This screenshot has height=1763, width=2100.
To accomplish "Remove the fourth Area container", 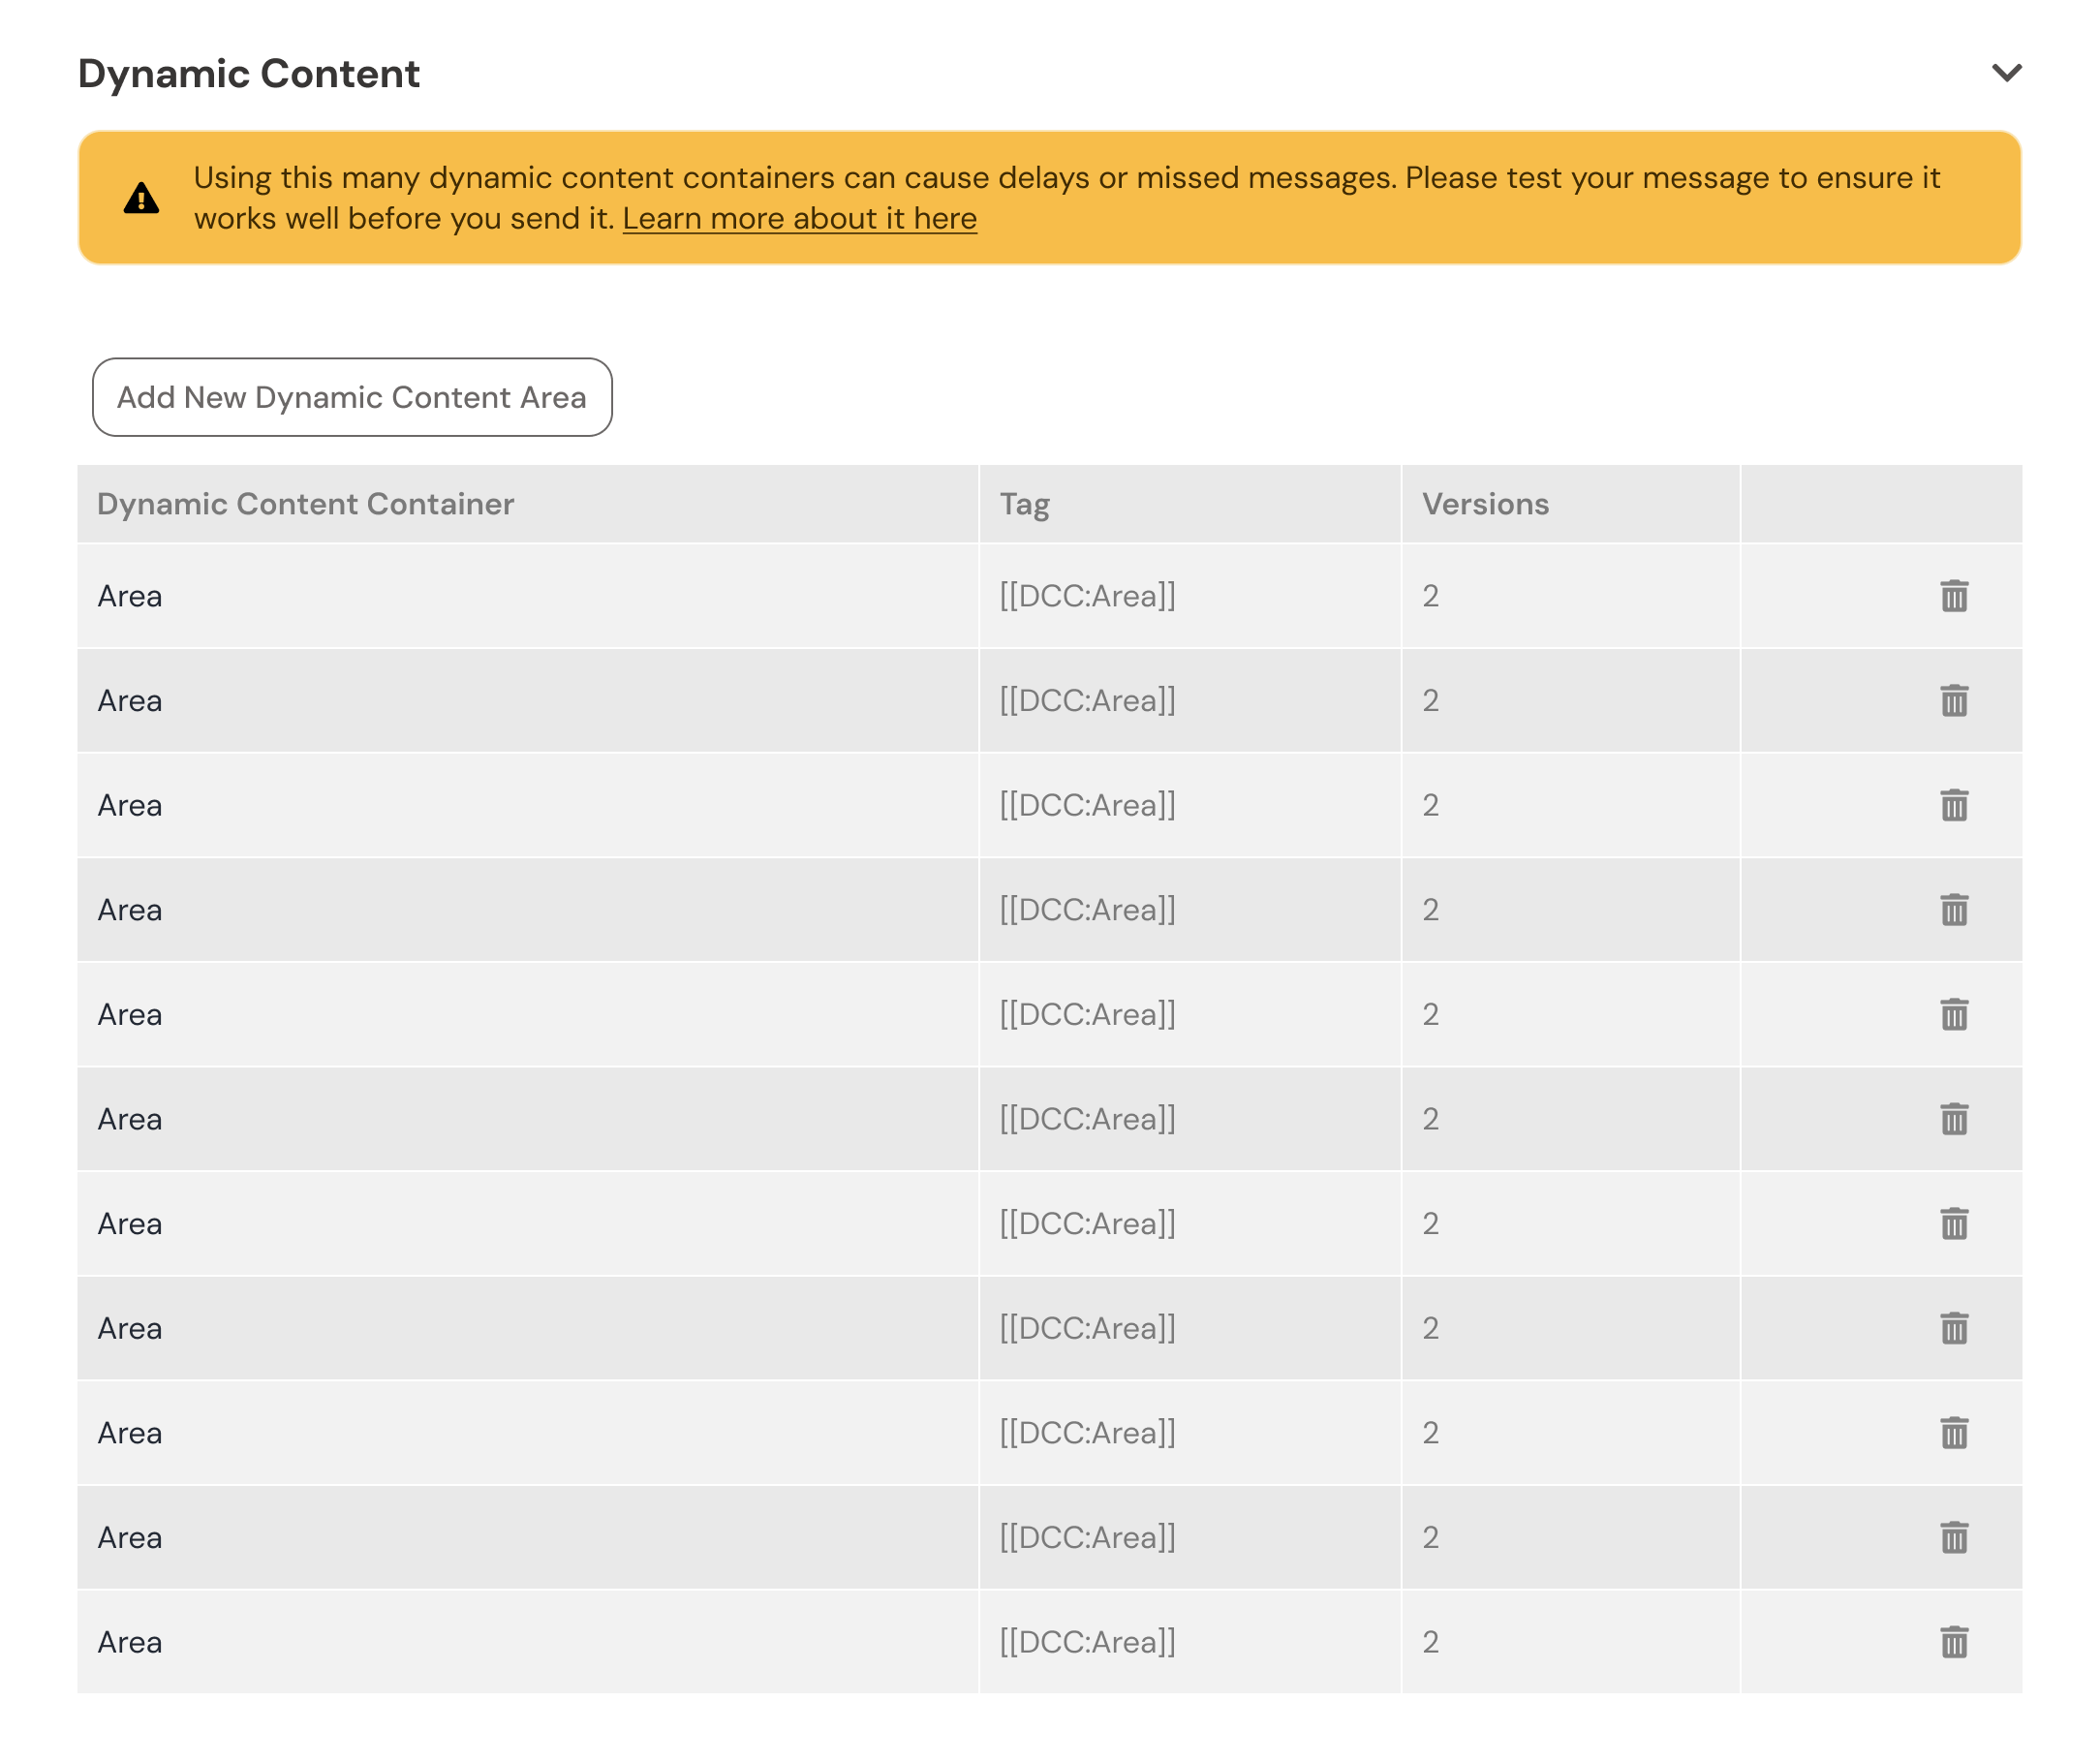I will click(1954, 910).
